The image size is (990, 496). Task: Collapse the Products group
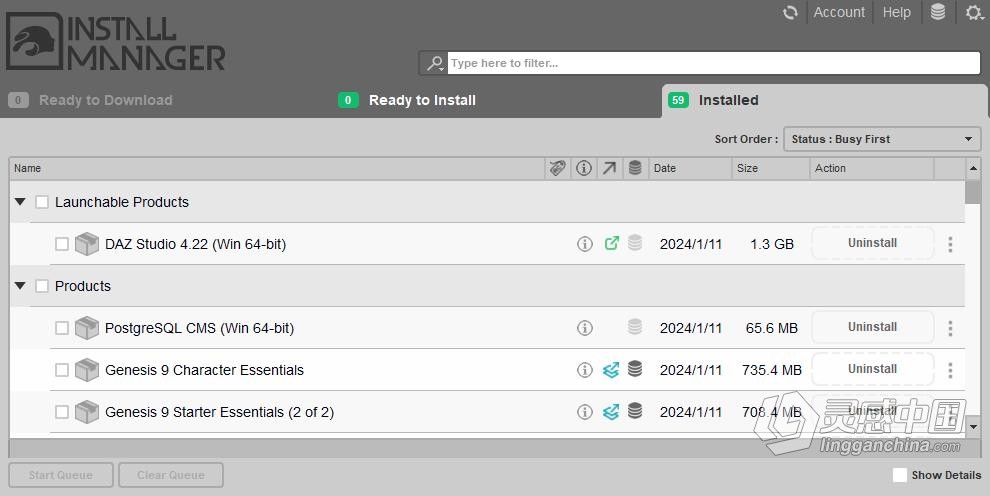pos(20,286)
